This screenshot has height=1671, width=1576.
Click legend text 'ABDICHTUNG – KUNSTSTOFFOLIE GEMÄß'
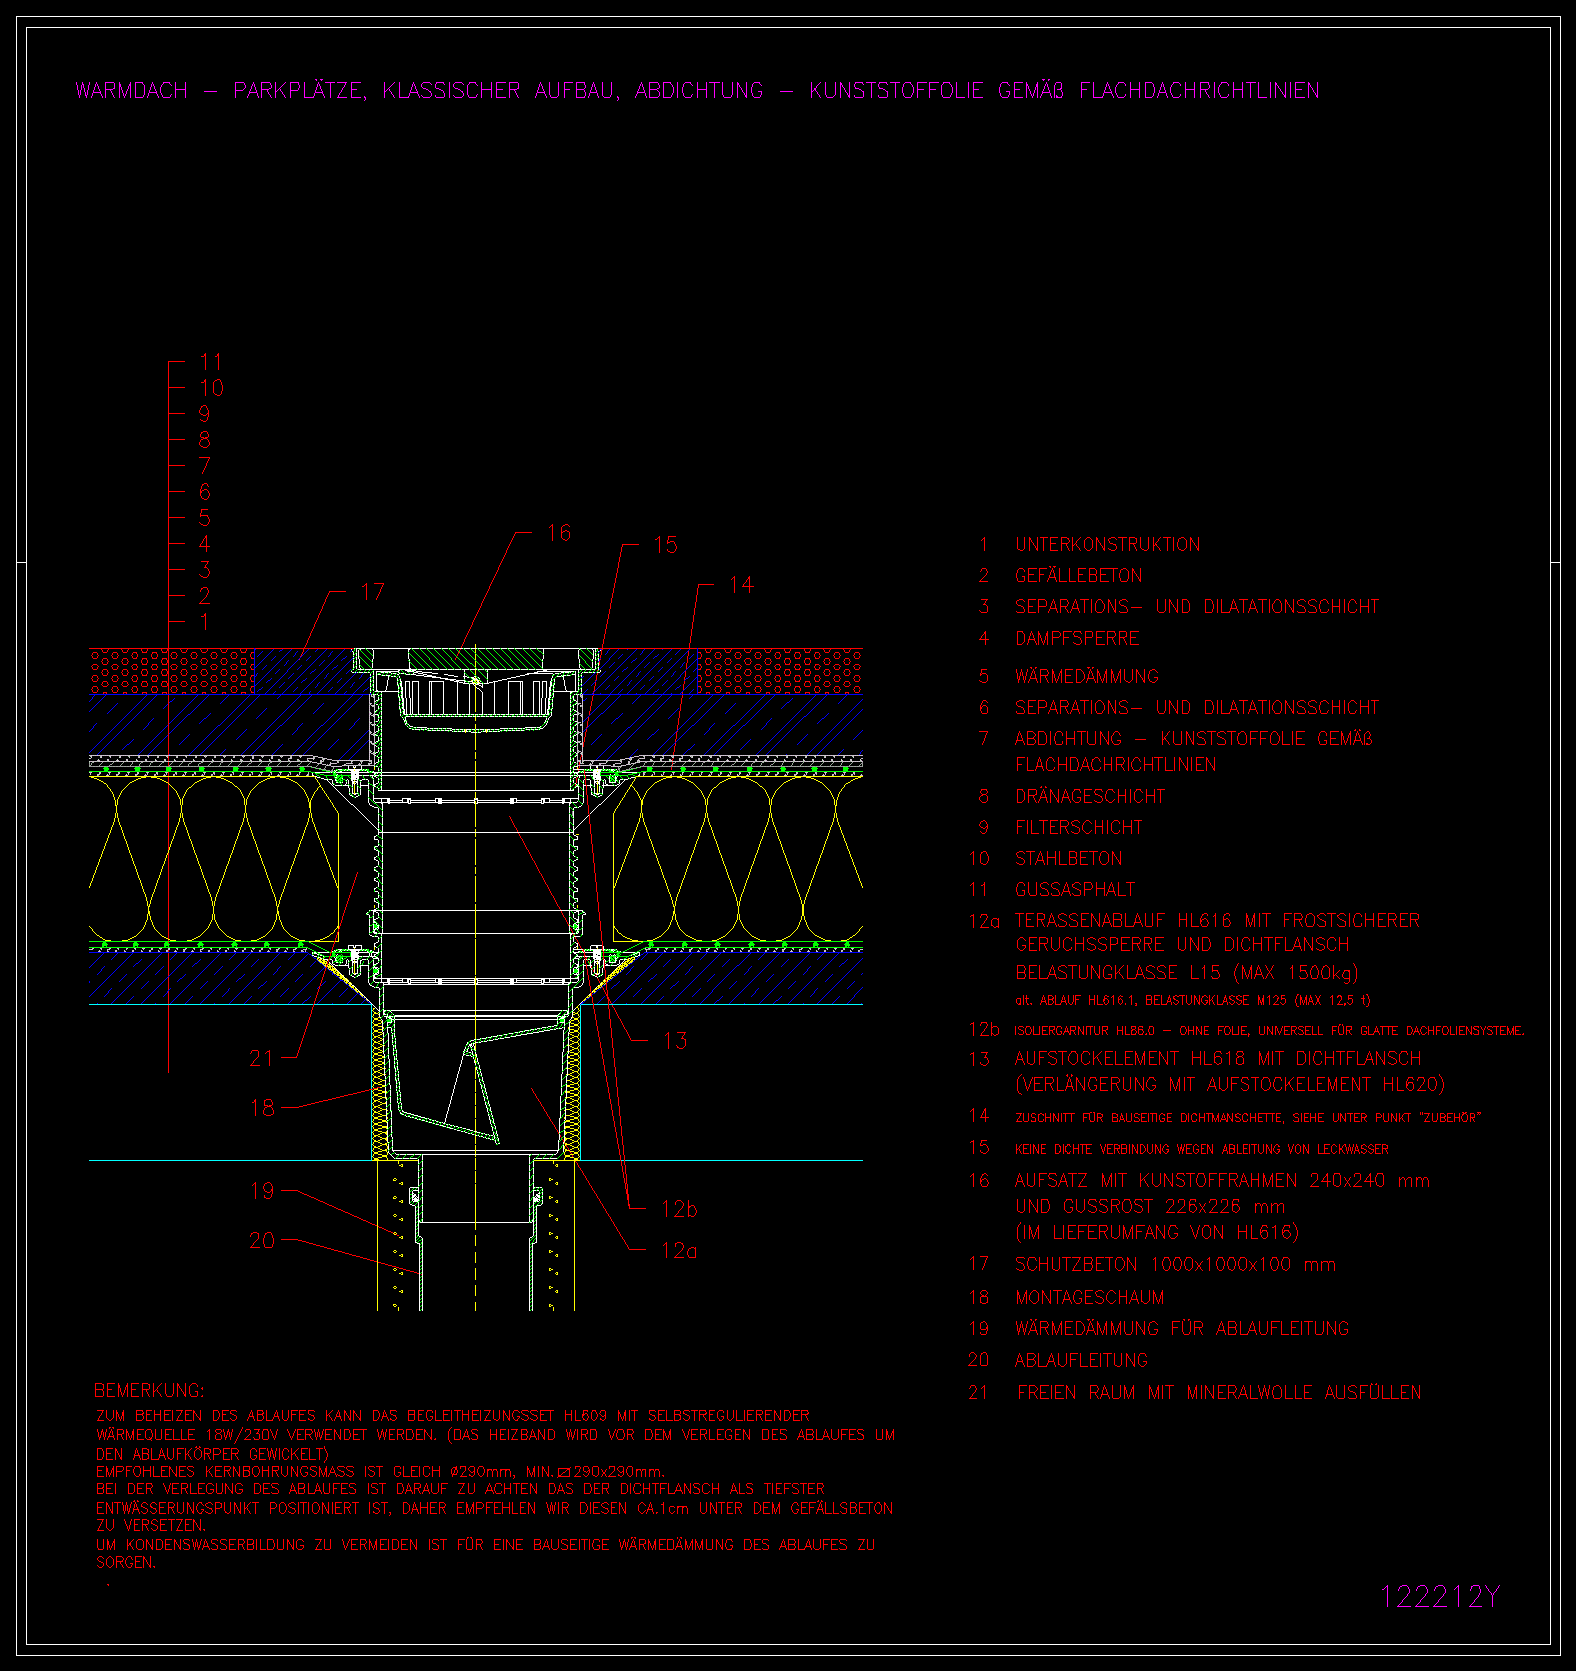click(1193, 739)
